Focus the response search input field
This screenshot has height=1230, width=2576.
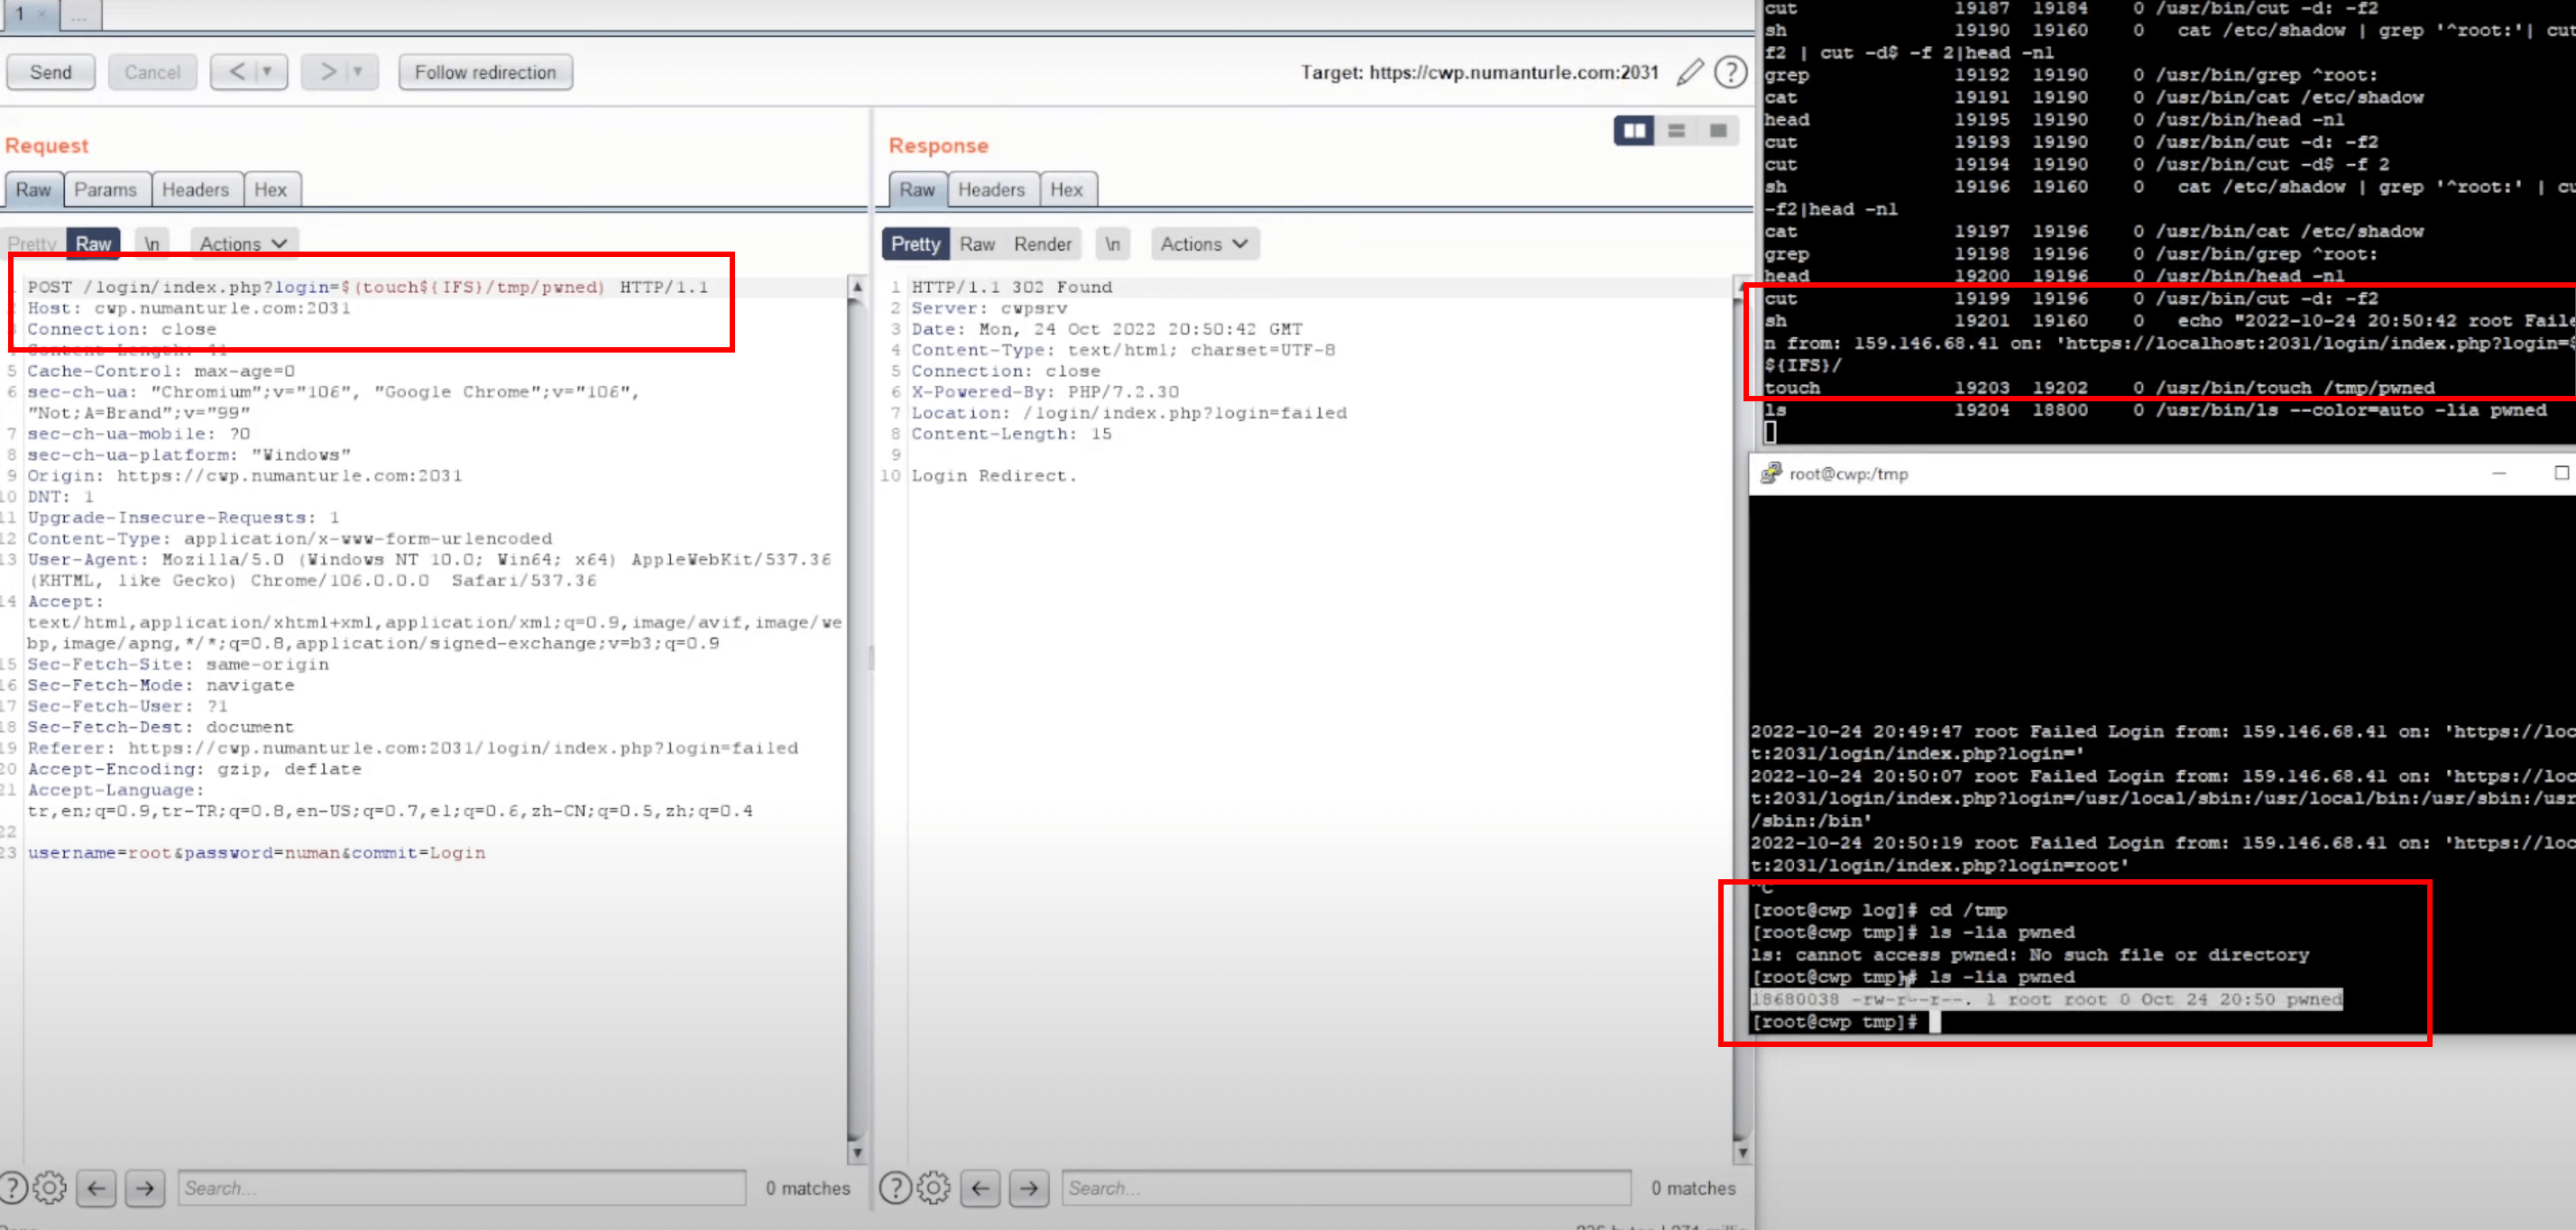click(x=1345, y=1187)
